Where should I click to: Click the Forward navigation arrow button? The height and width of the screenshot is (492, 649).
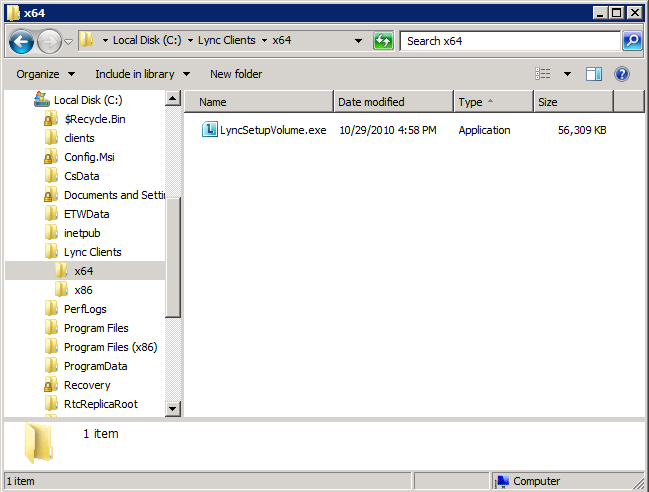[49, 41]
